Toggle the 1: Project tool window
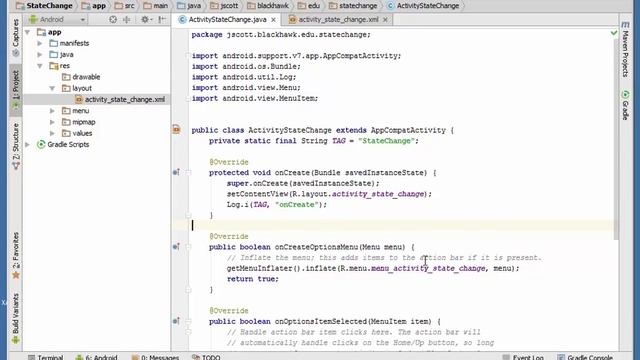This screenshot has height=360, width=640. (16, 89)
